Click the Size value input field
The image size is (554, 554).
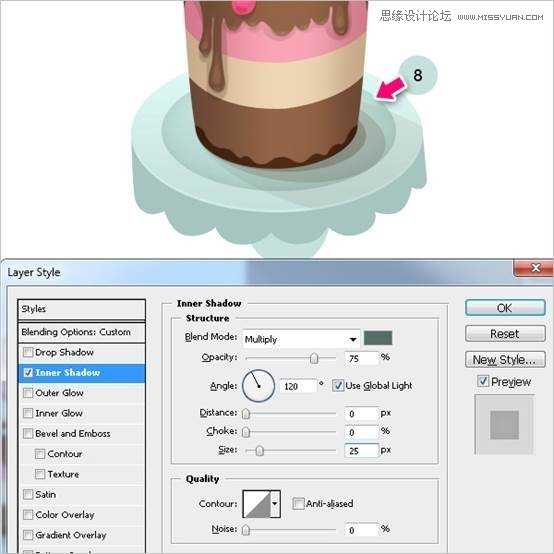(x=361, y=450)
